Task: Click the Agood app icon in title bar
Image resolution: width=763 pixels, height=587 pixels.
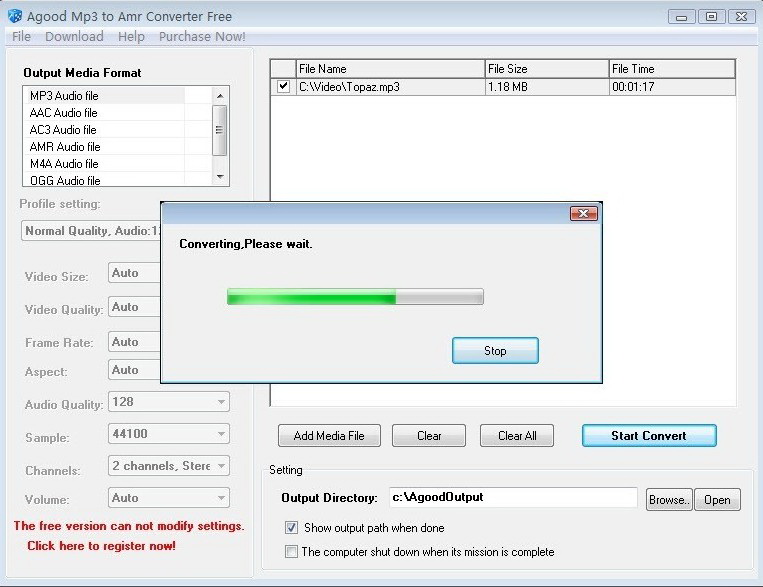Action: tap(15, 16)
